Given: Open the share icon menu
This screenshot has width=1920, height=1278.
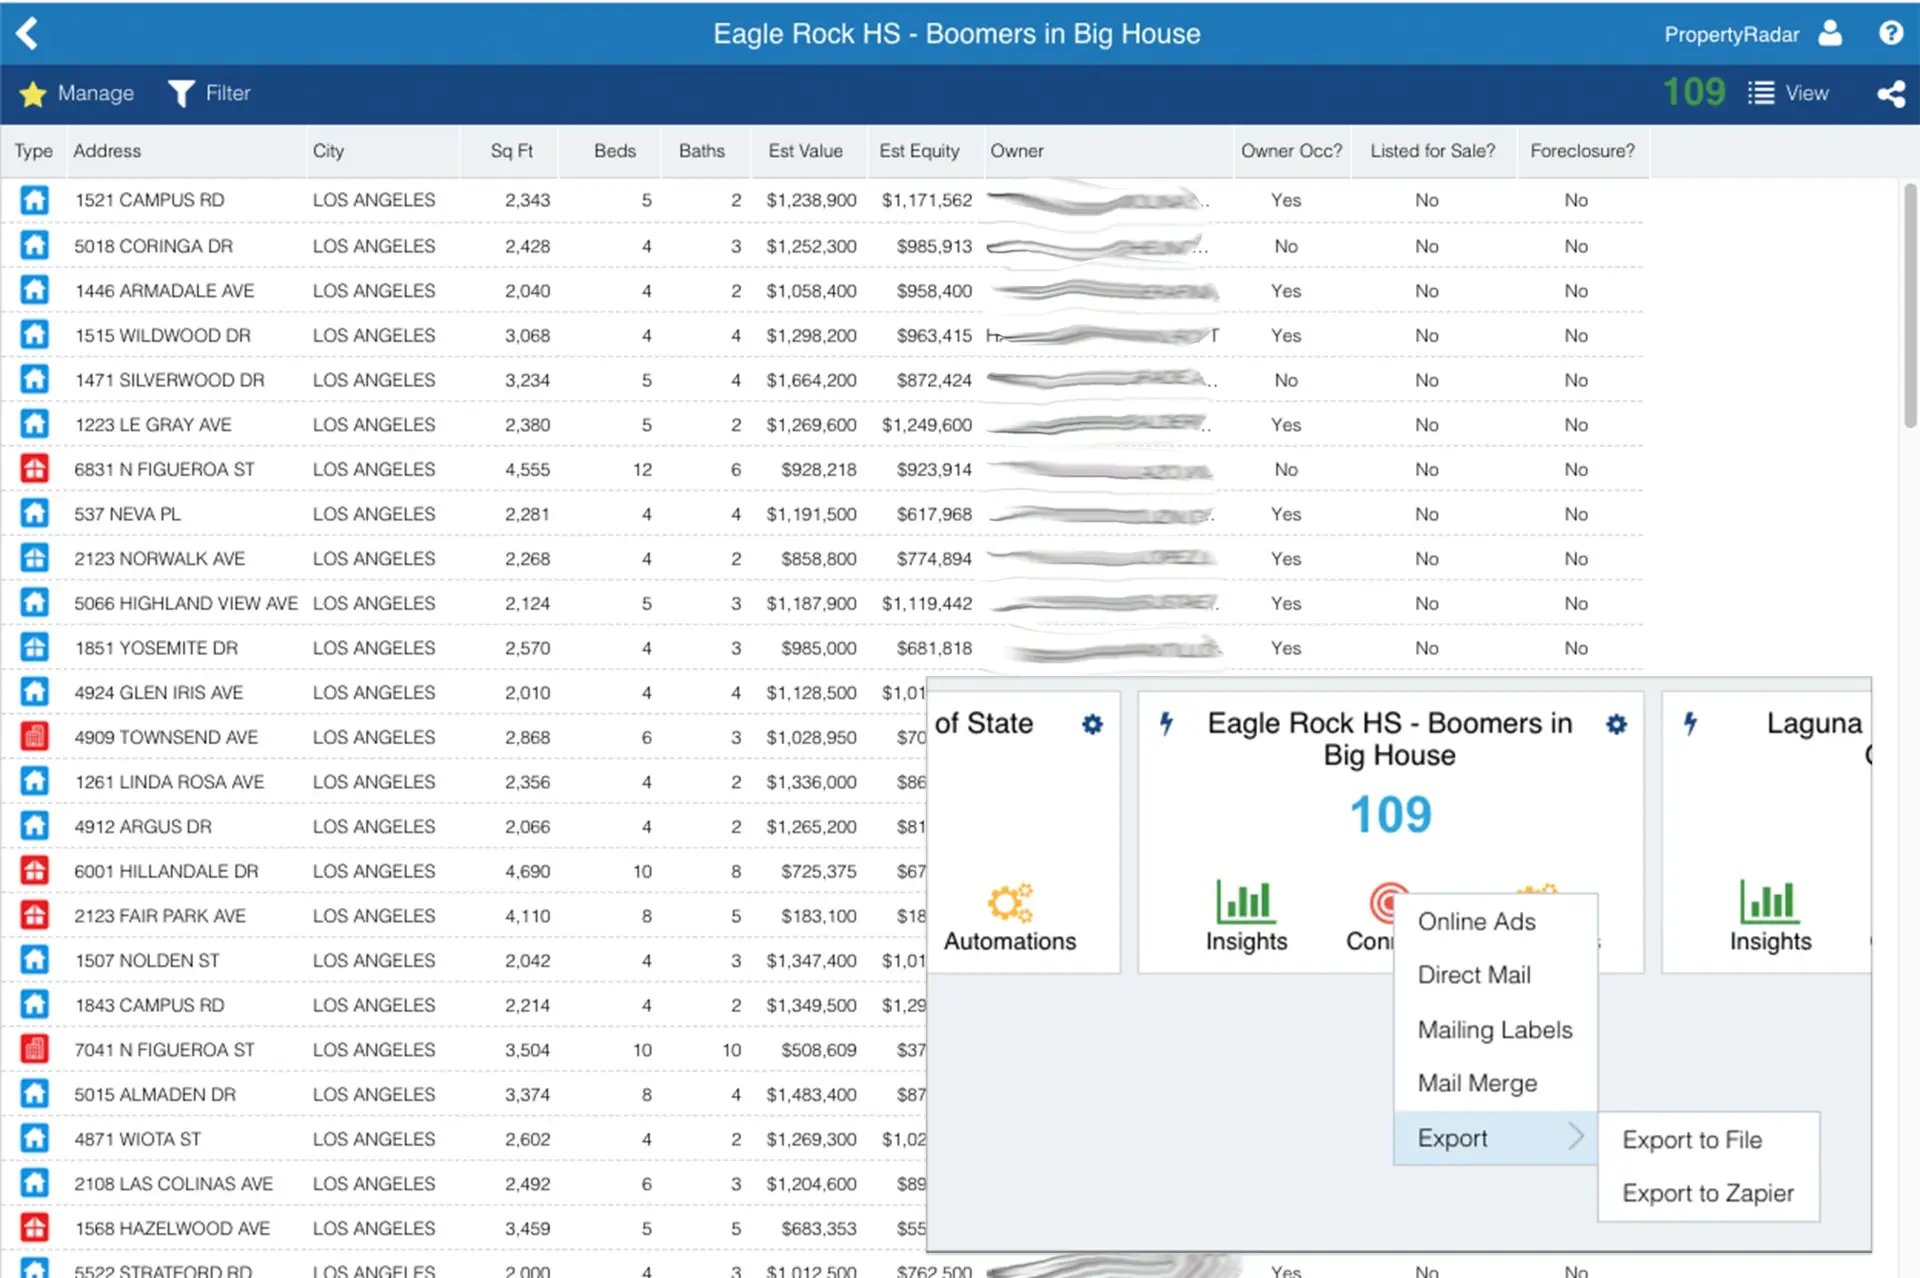Looking at the screenshot, I should (x=1890, y=93).
